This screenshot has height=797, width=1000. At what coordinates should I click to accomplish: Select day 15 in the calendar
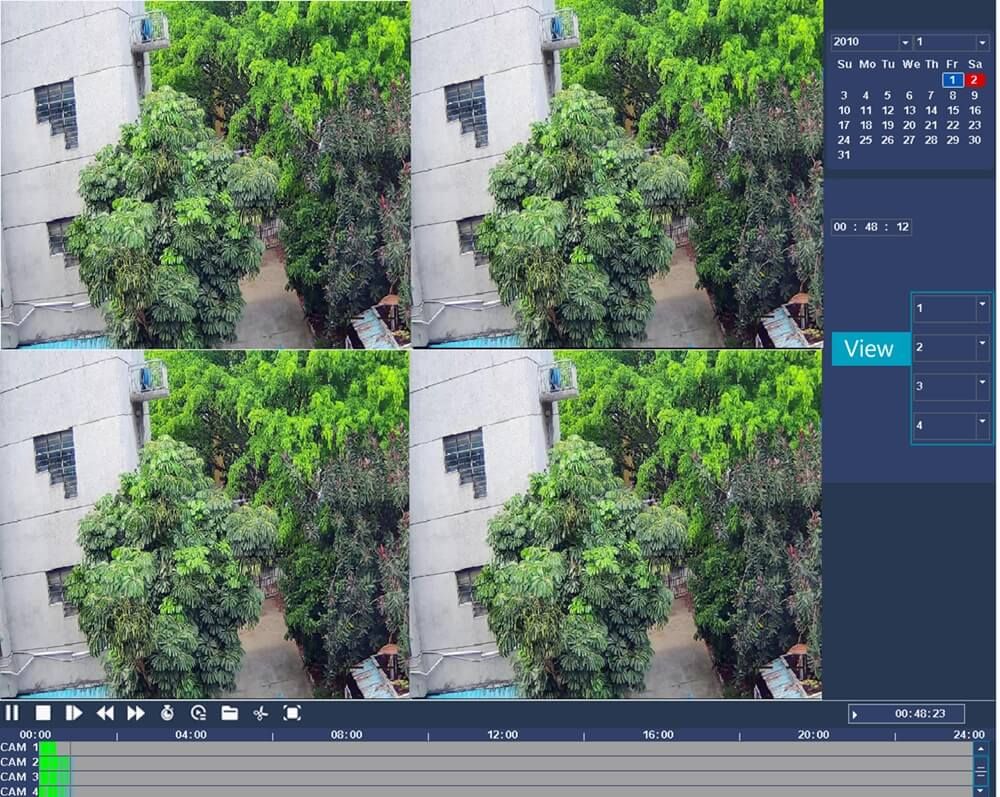tap(953, 111)
